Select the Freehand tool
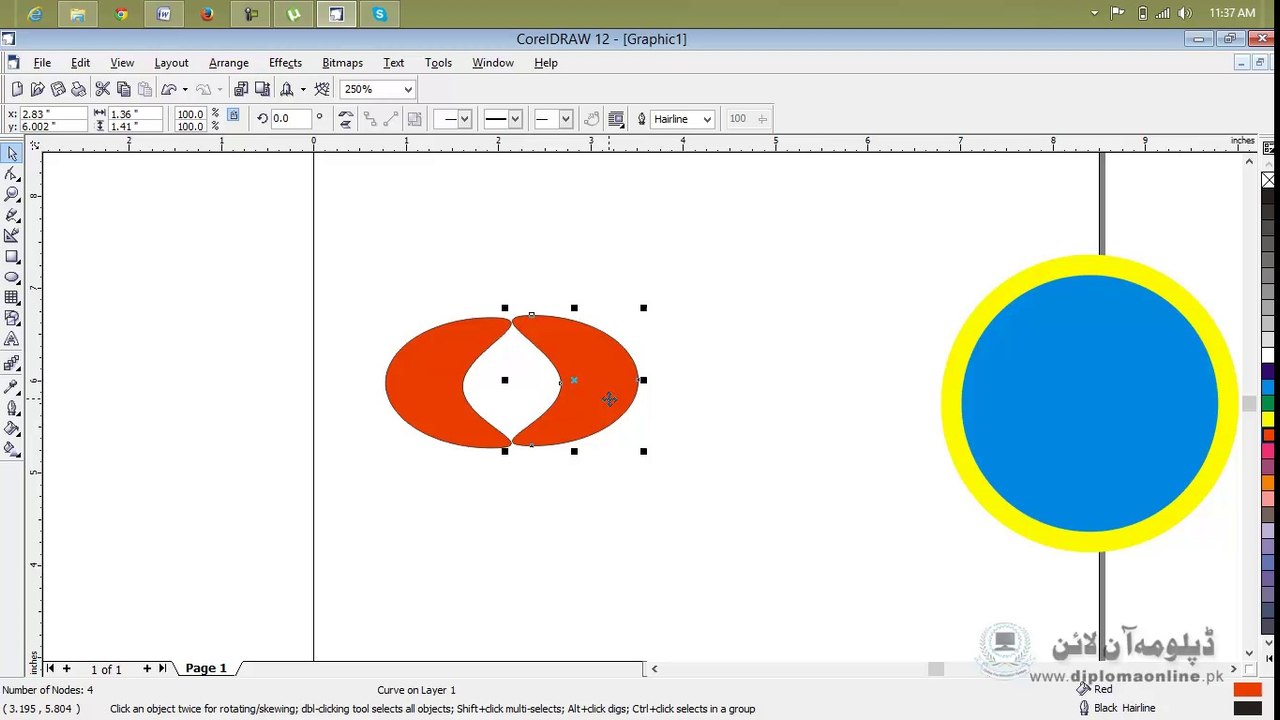Viewport: 1280px width, 720px height. coord(12,215)
